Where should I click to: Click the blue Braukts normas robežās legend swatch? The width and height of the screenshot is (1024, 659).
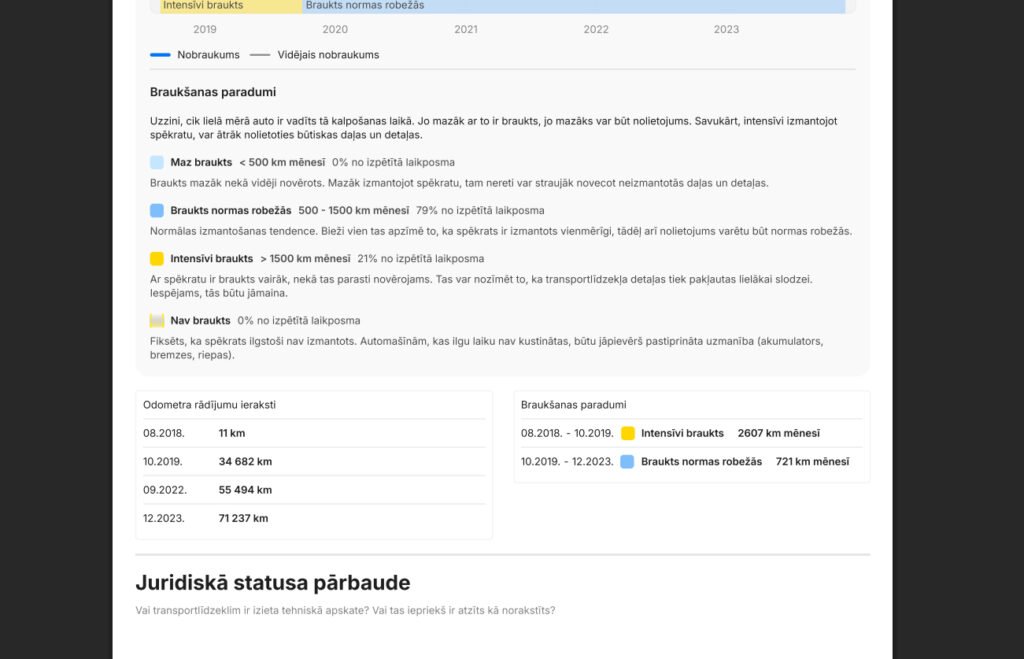click(x=157, y=211)
